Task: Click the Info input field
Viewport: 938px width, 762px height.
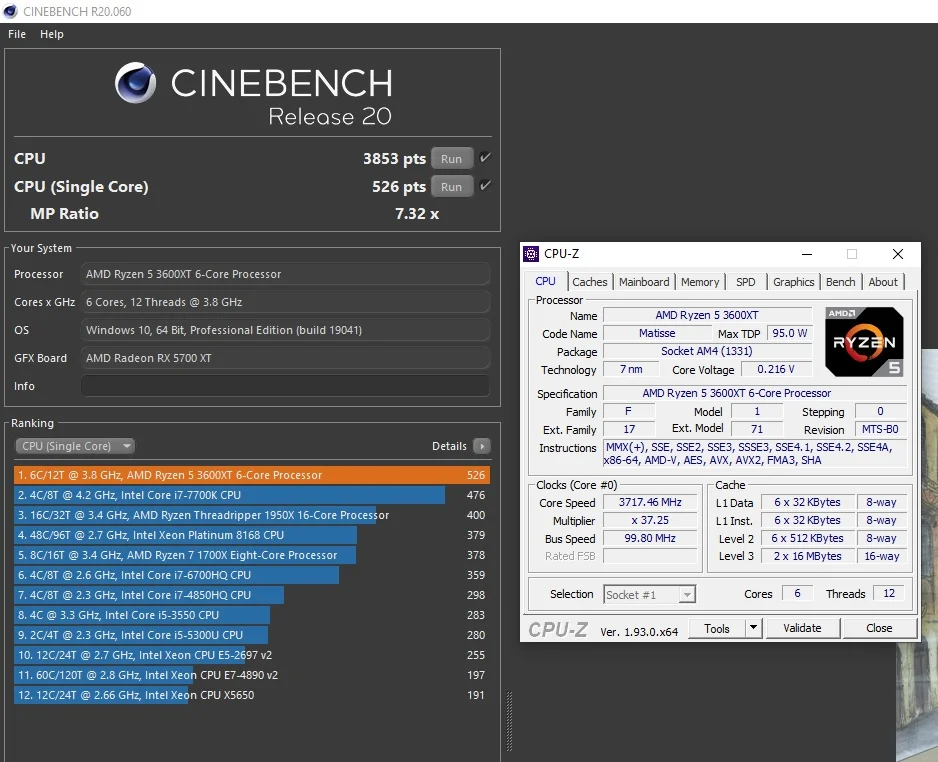Action: pos(285,386)
